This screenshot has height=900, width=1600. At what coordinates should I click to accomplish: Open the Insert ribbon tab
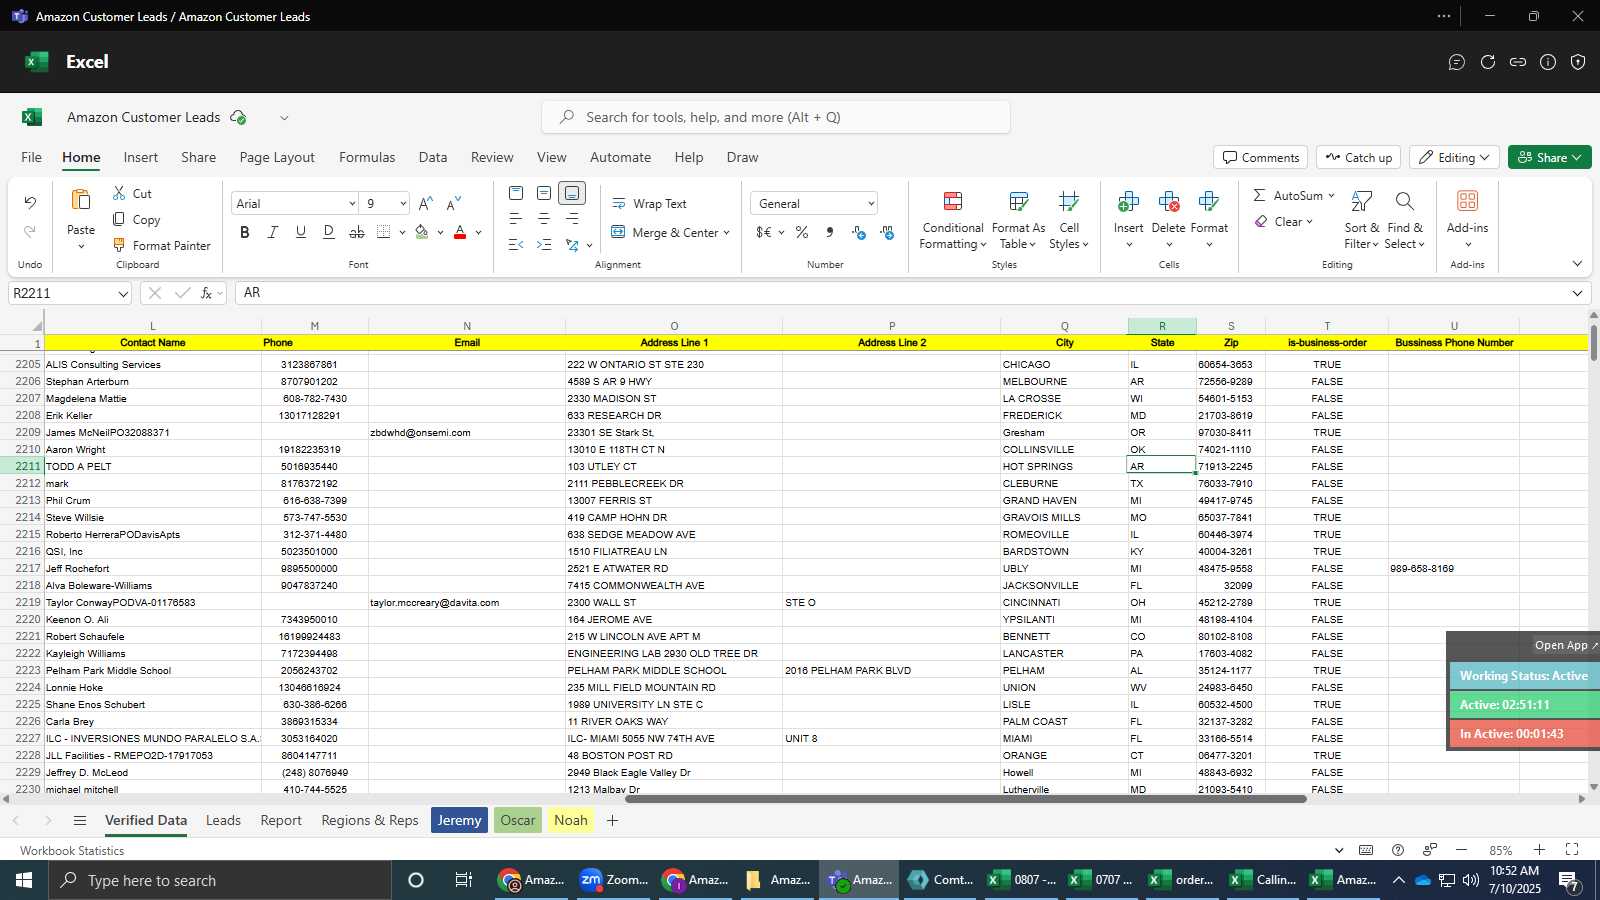pos(141,157)
